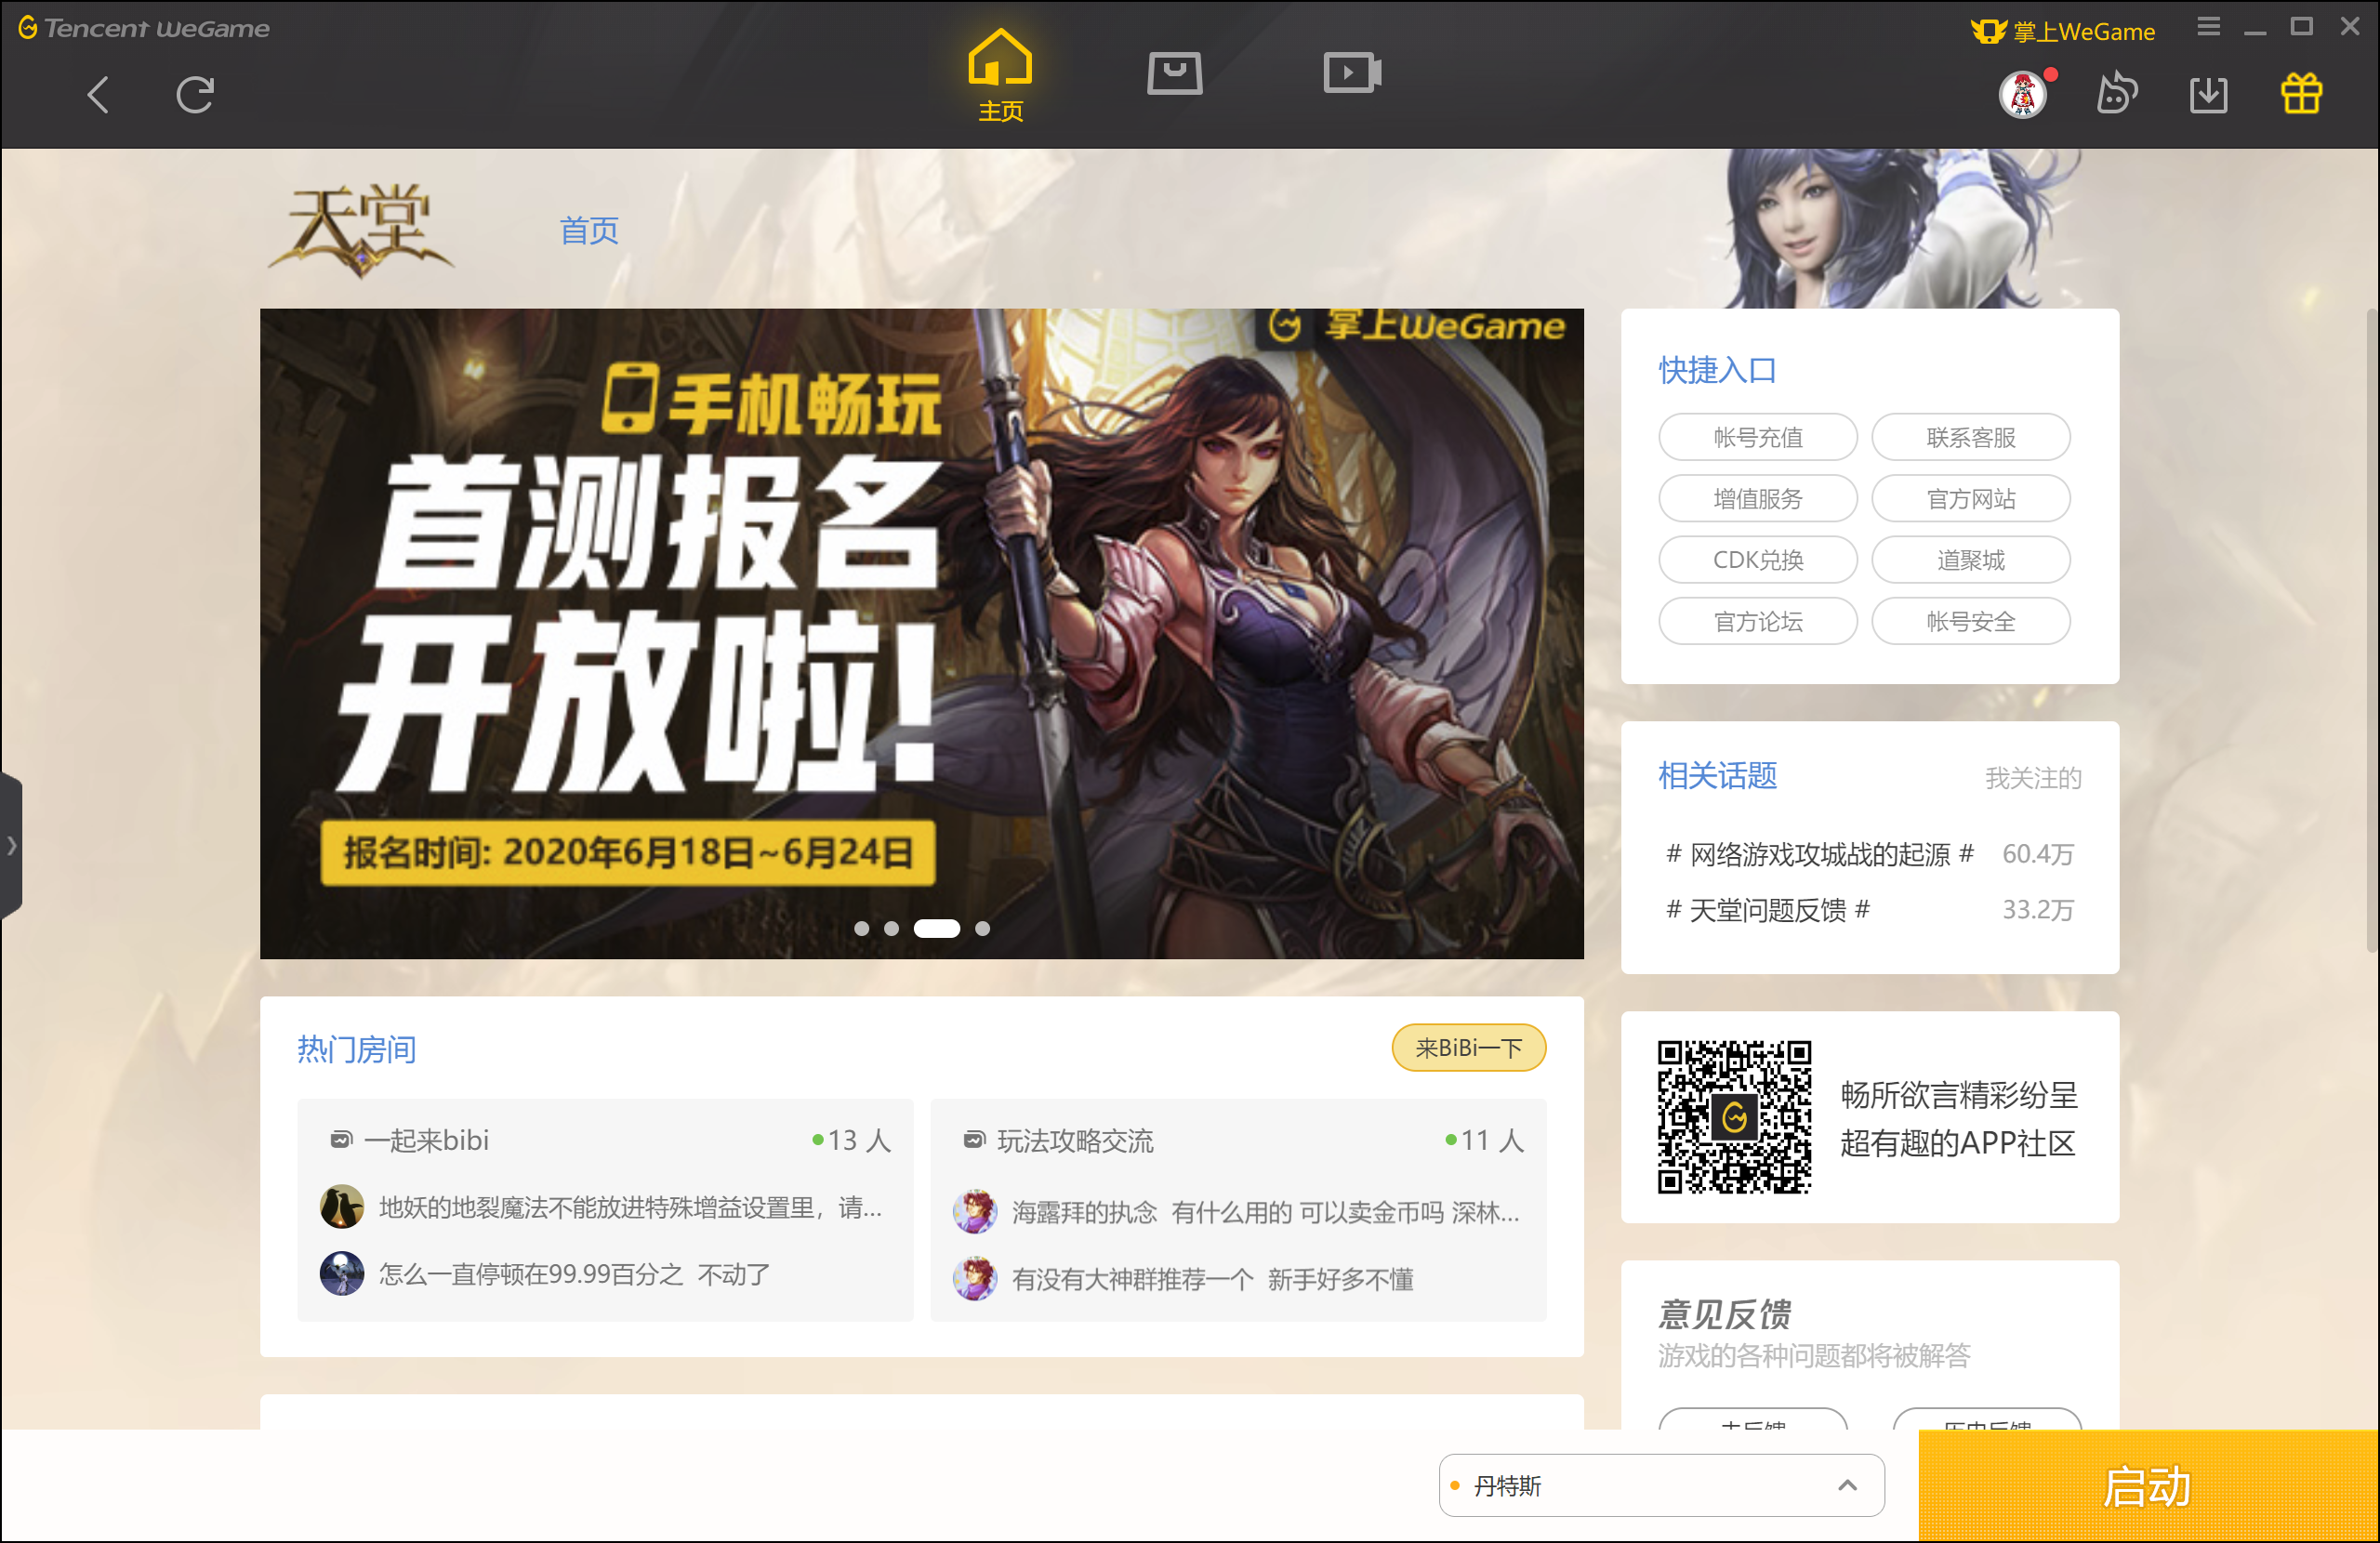
Task: Click the 玩法攻略交流 chat bubble icon
Action: tap(974, 1140)
